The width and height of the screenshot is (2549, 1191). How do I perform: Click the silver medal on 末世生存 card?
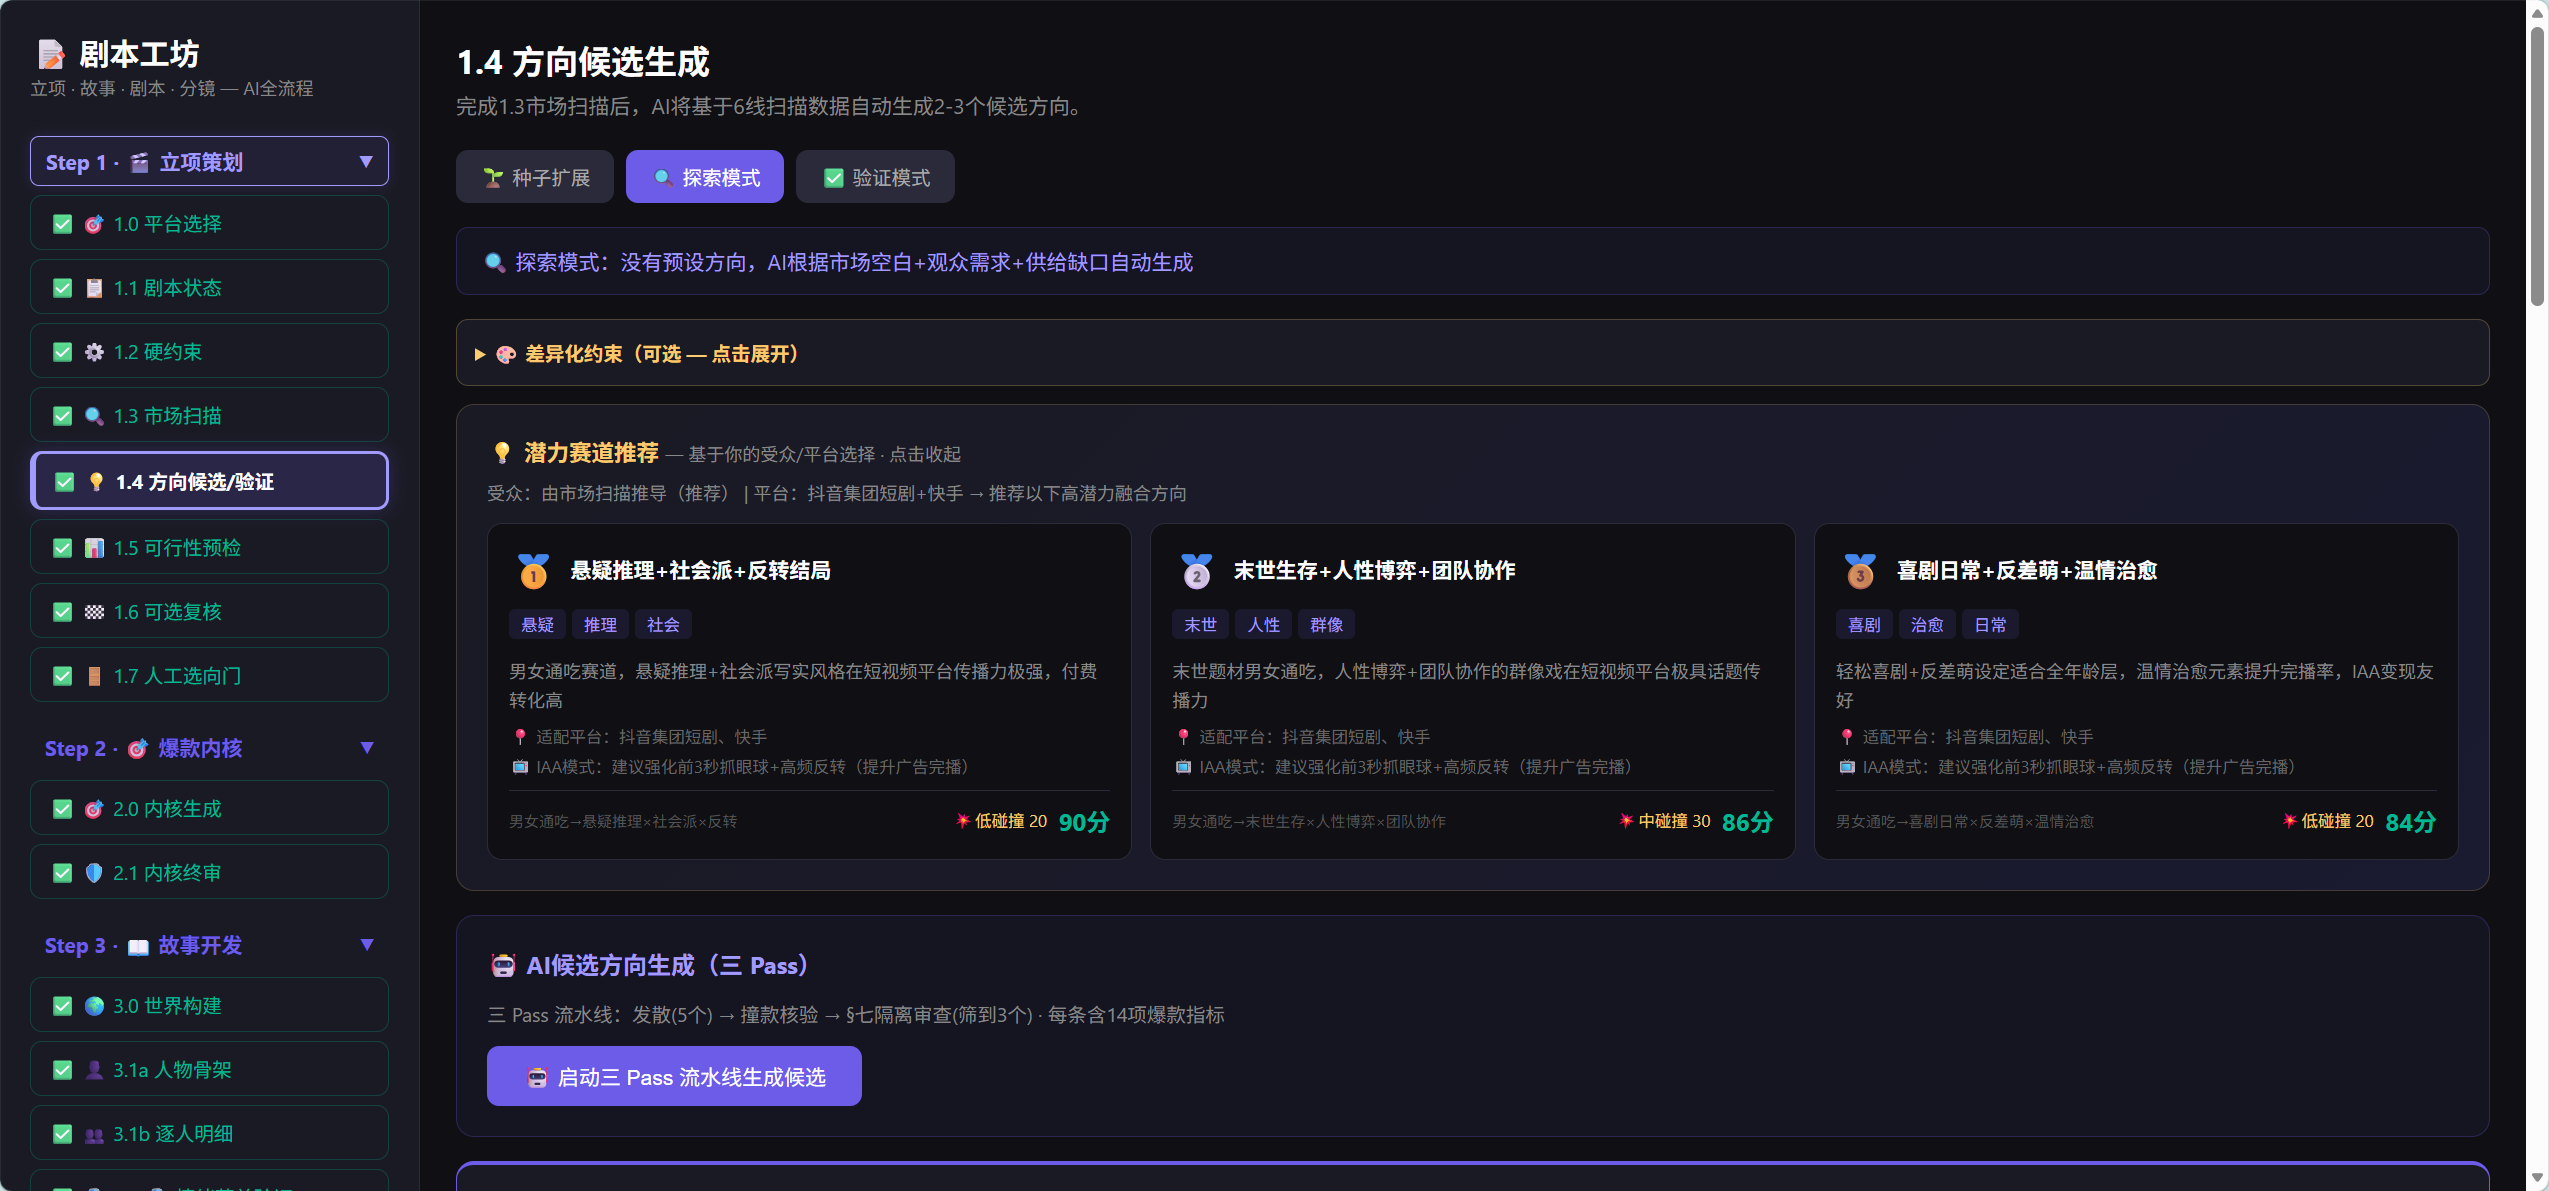pos(1197,571)
